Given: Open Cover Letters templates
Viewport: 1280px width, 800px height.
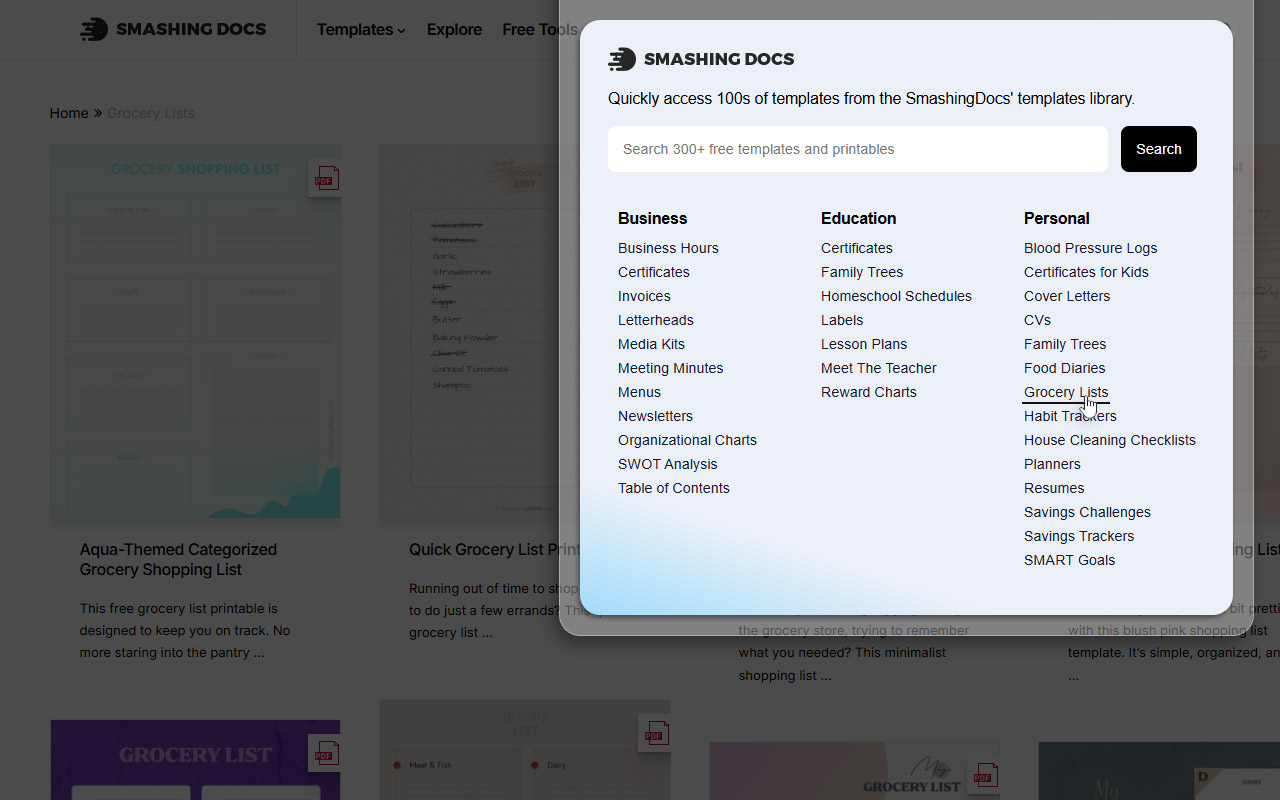Looking at the screenshot, I should pos(1067,296).
